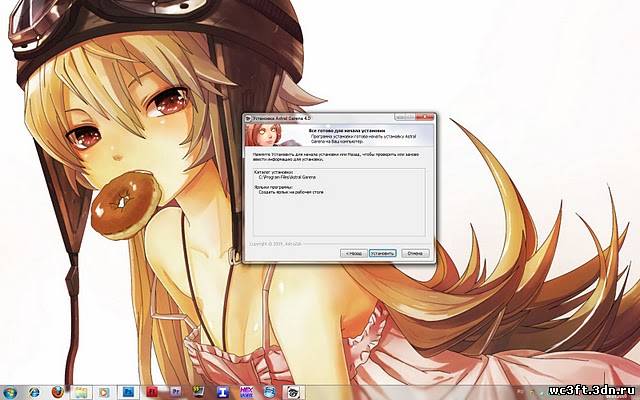640x400 pixels.
Task: Close the Astral Garena installer window
Action: coord(426,116)
